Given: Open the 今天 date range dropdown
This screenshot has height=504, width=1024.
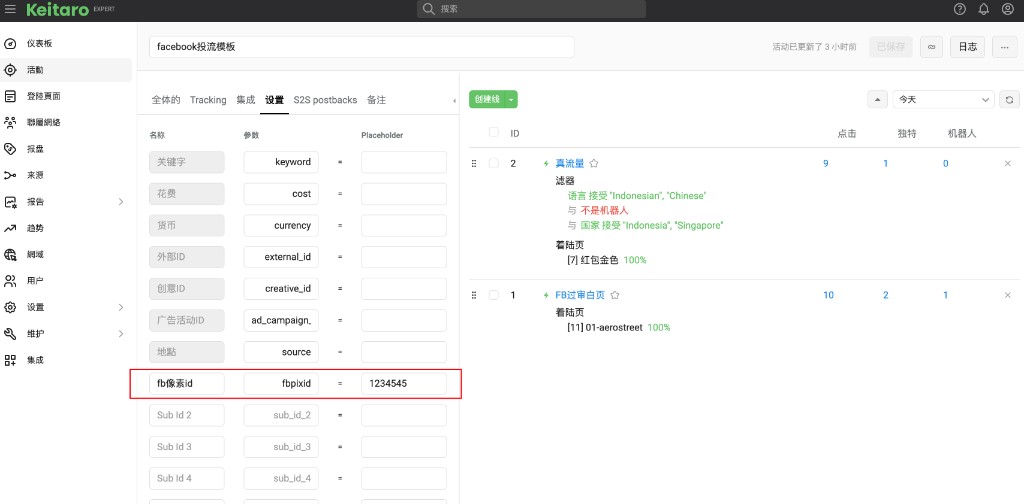Looking at the screenshot, I should [944, 100].
